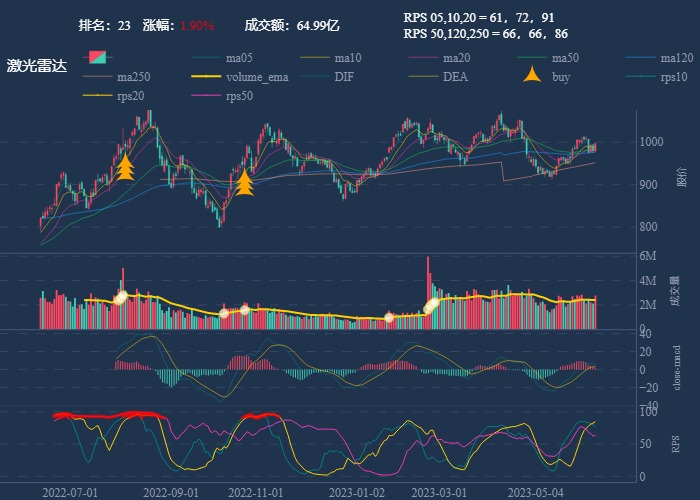Show or hide the ma250 line
Viewport: 700px width, 500px height.
pos(98,77)
